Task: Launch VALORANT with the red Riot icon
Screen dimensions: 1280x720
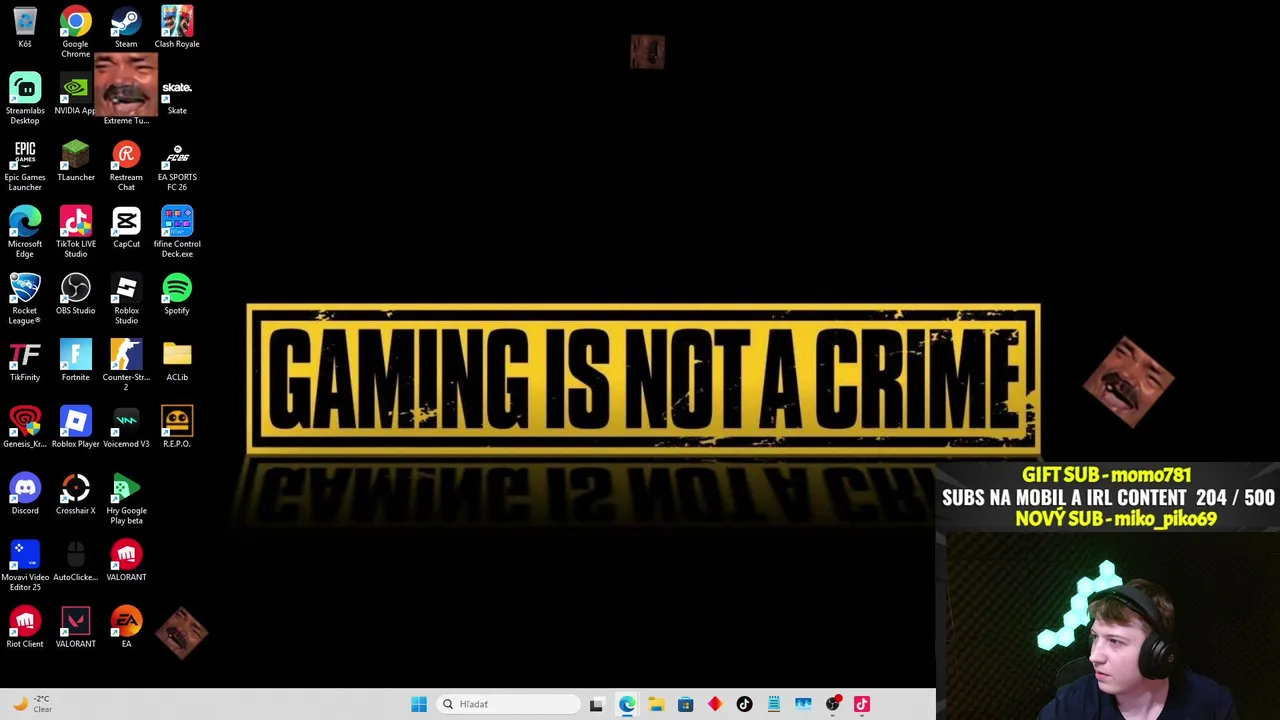Action: pyautogui.click(x=126, y=562)
